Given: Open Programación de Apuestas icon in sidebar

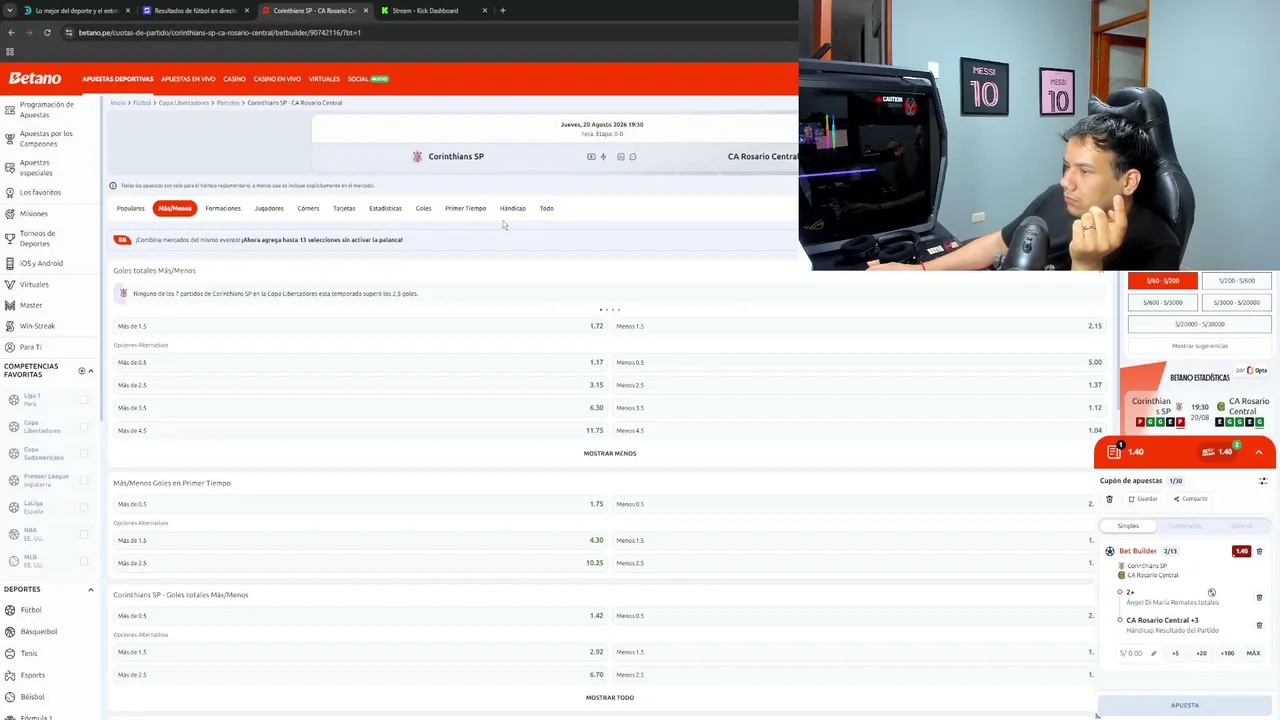Looking at the screenshot, I should tap(10, 109).
